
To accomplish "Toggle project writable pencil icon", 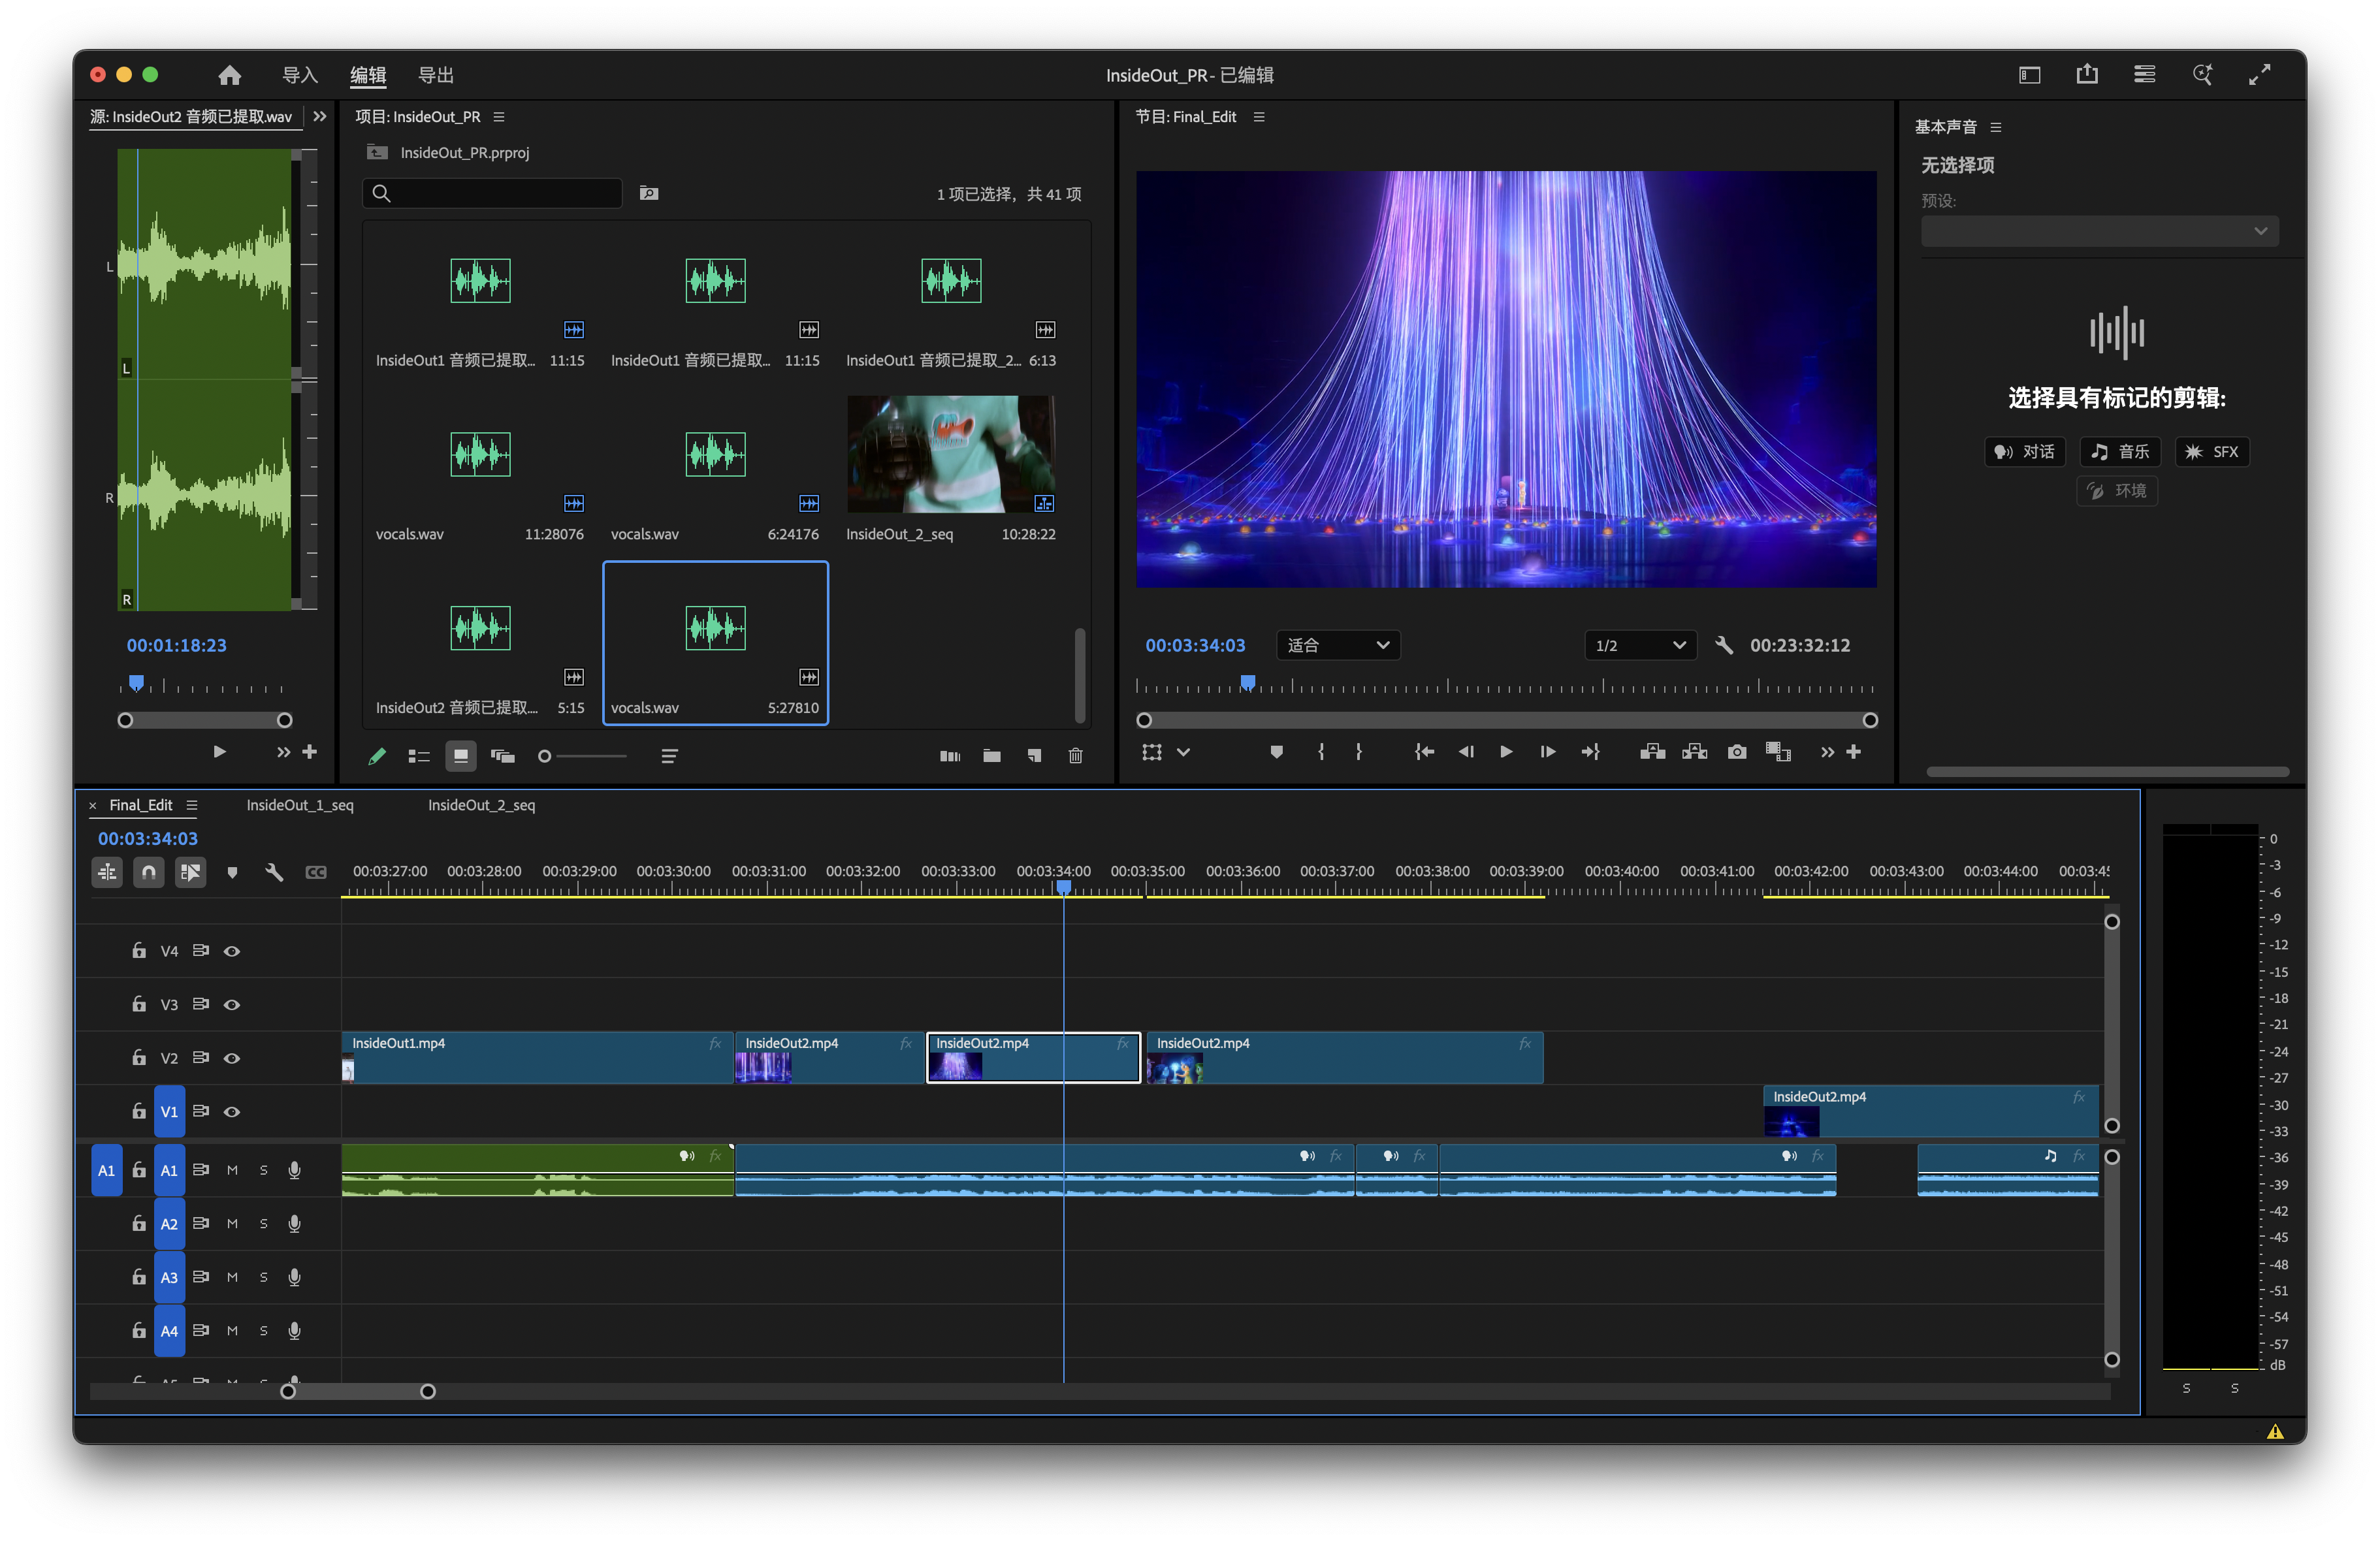I will coord(377,756).
